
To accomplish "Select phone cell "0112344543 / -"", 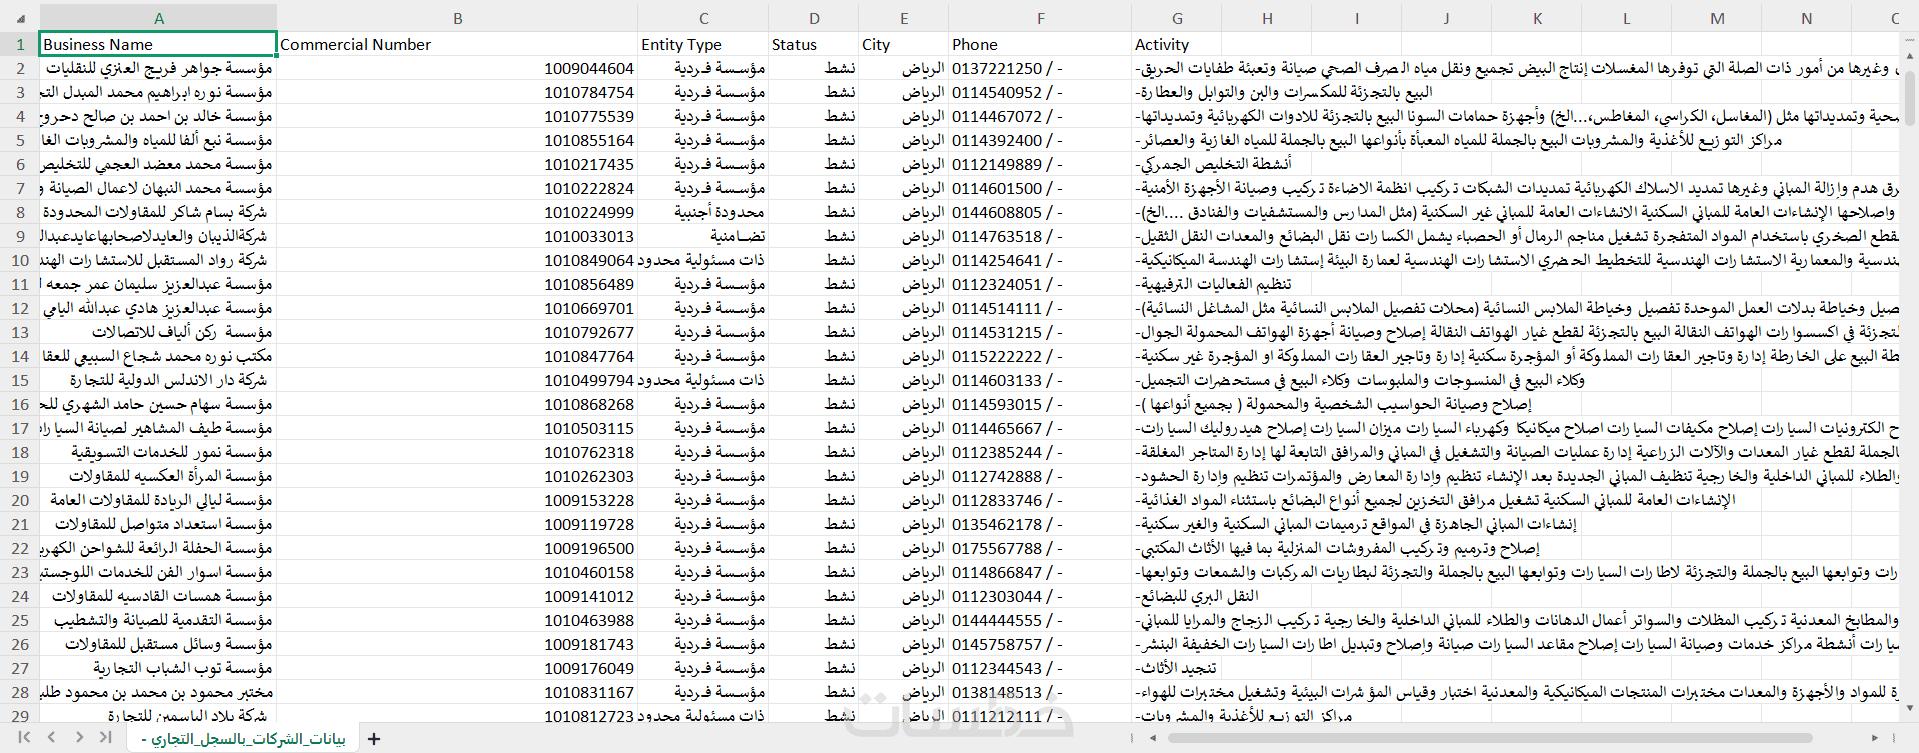I will coord(1040,668).
